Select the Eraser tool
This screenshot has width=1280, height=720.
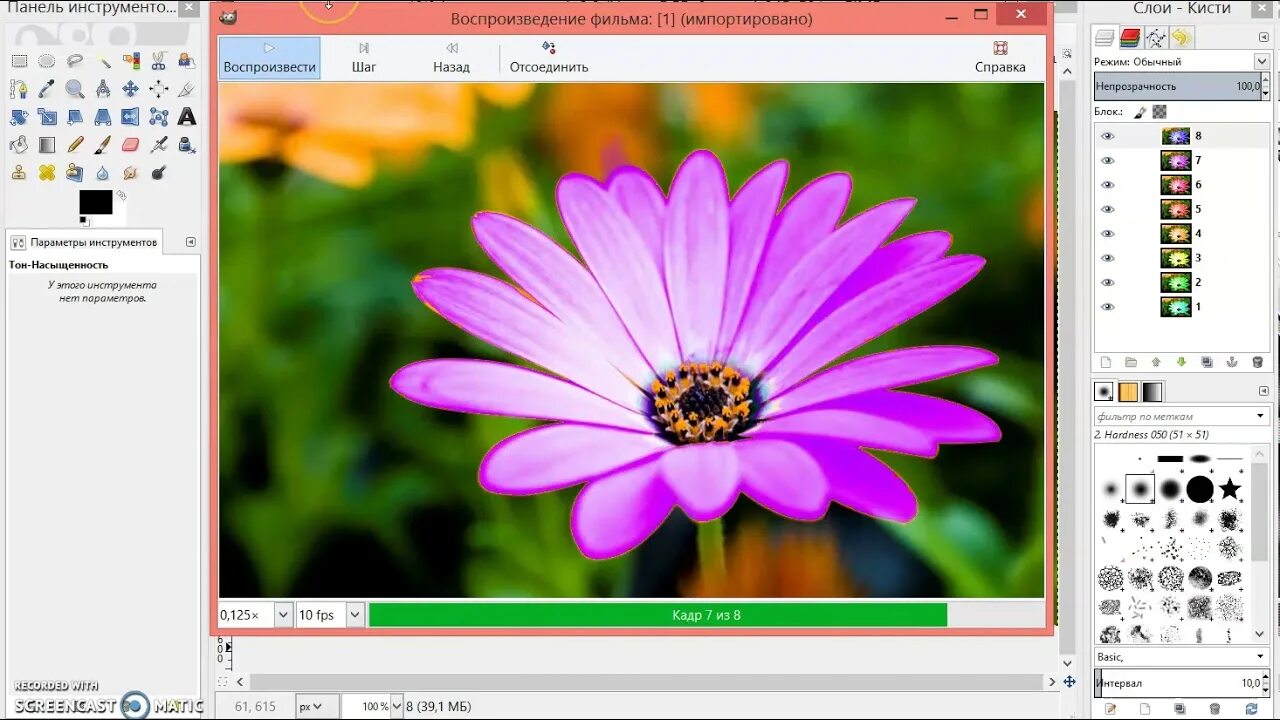tap(130, 144)
